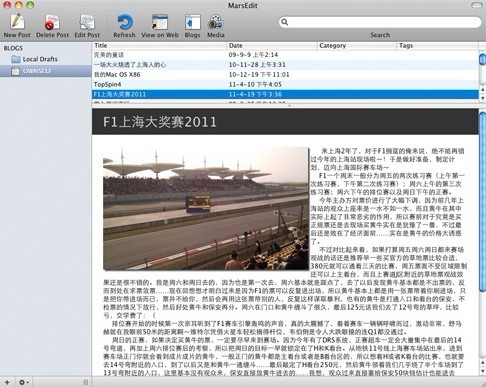This screenshot has width=486, height=387.
Task: Open the gear action menu at bottom left
Action: click(23, 382)
